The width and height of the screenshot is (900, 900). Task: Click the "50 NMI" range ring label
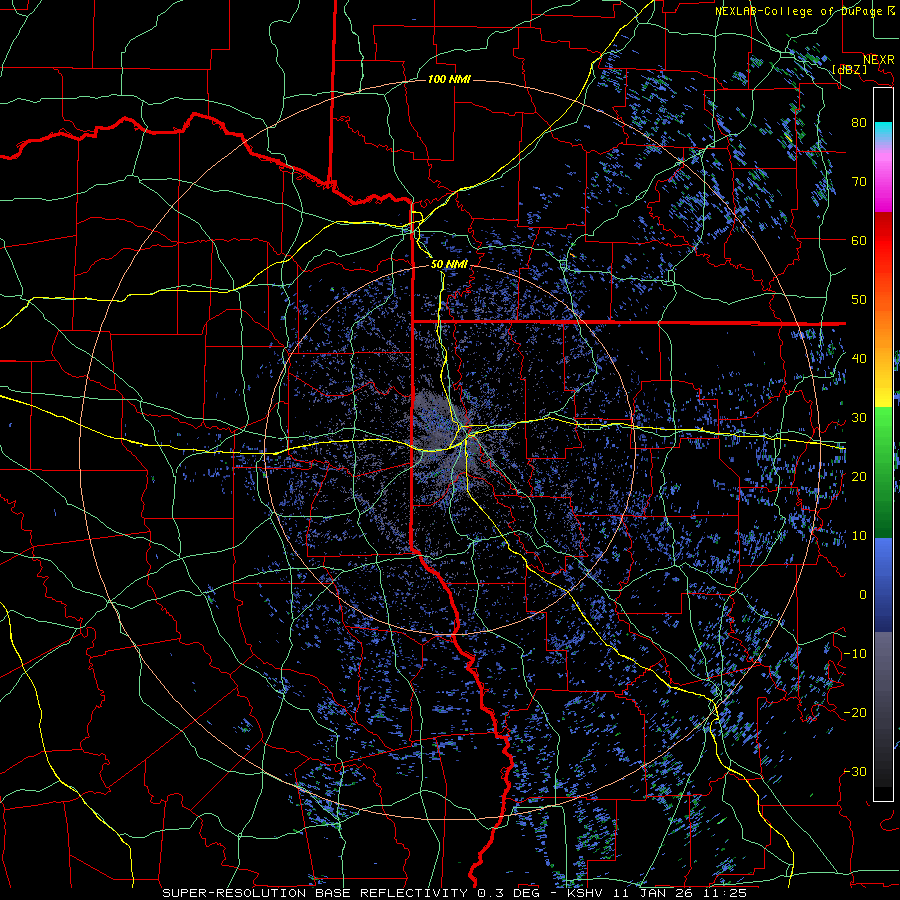449,264
